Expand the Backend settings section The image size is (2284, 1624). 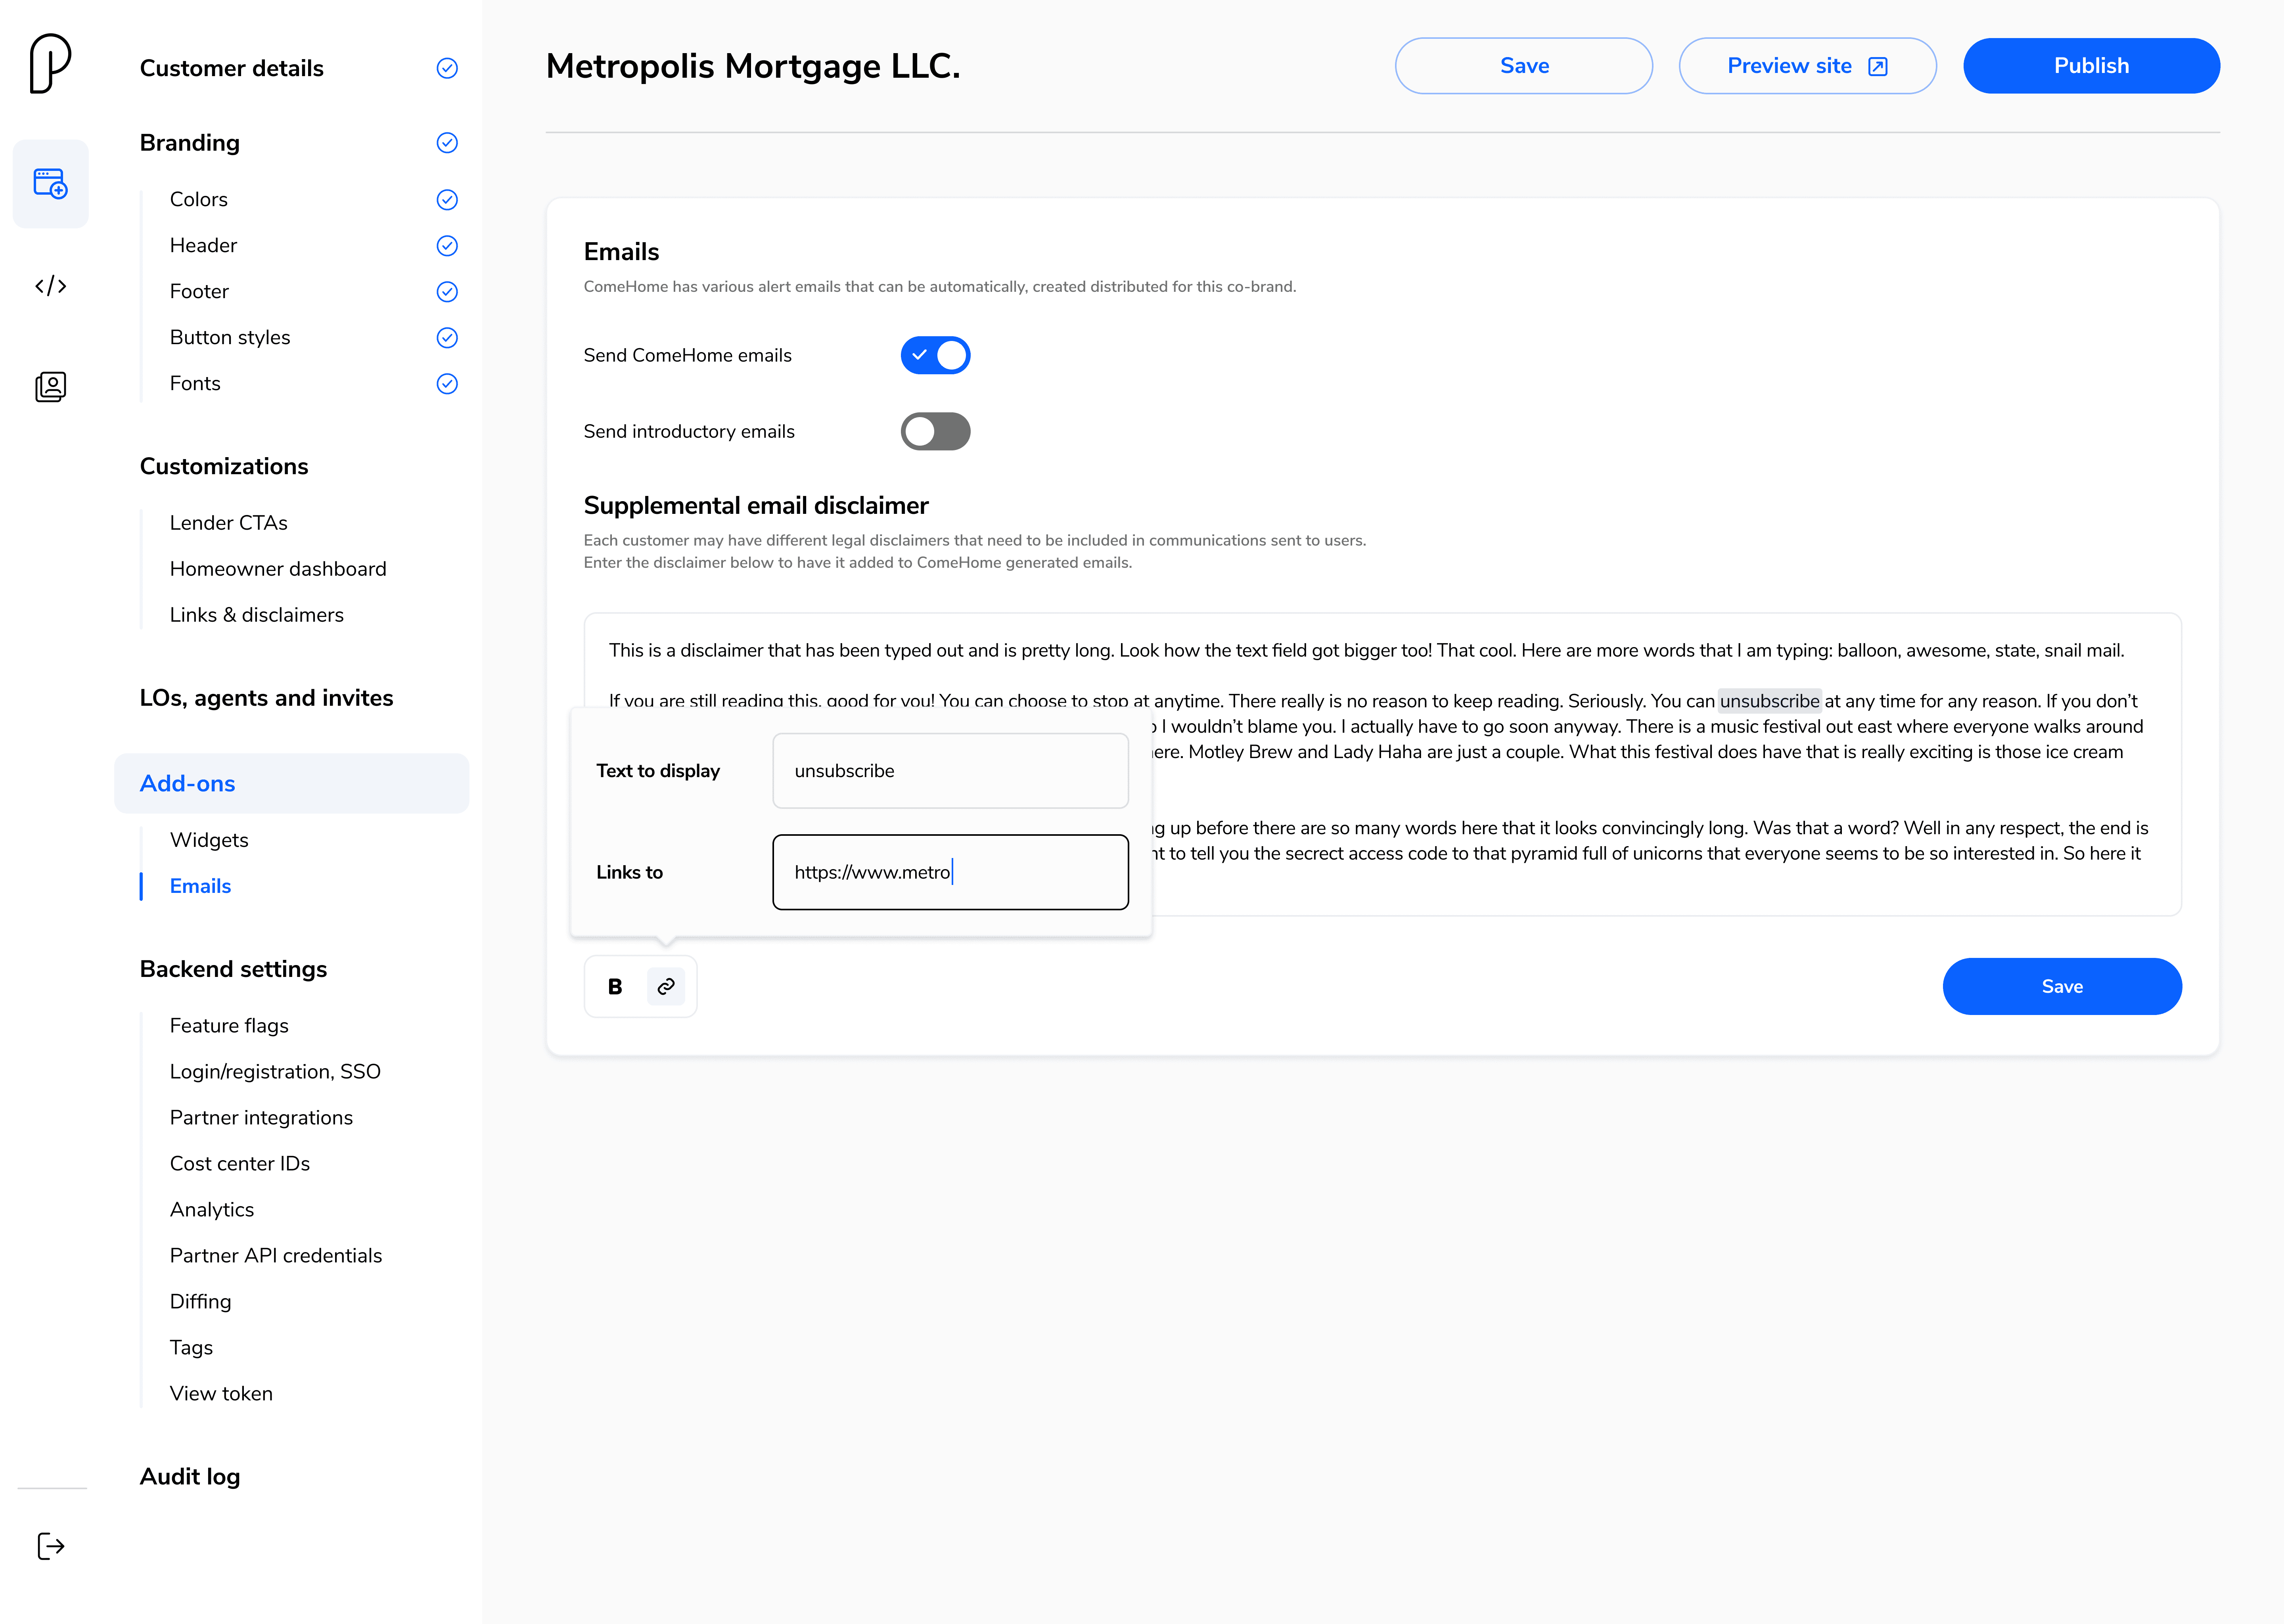(x=233, y=969)
